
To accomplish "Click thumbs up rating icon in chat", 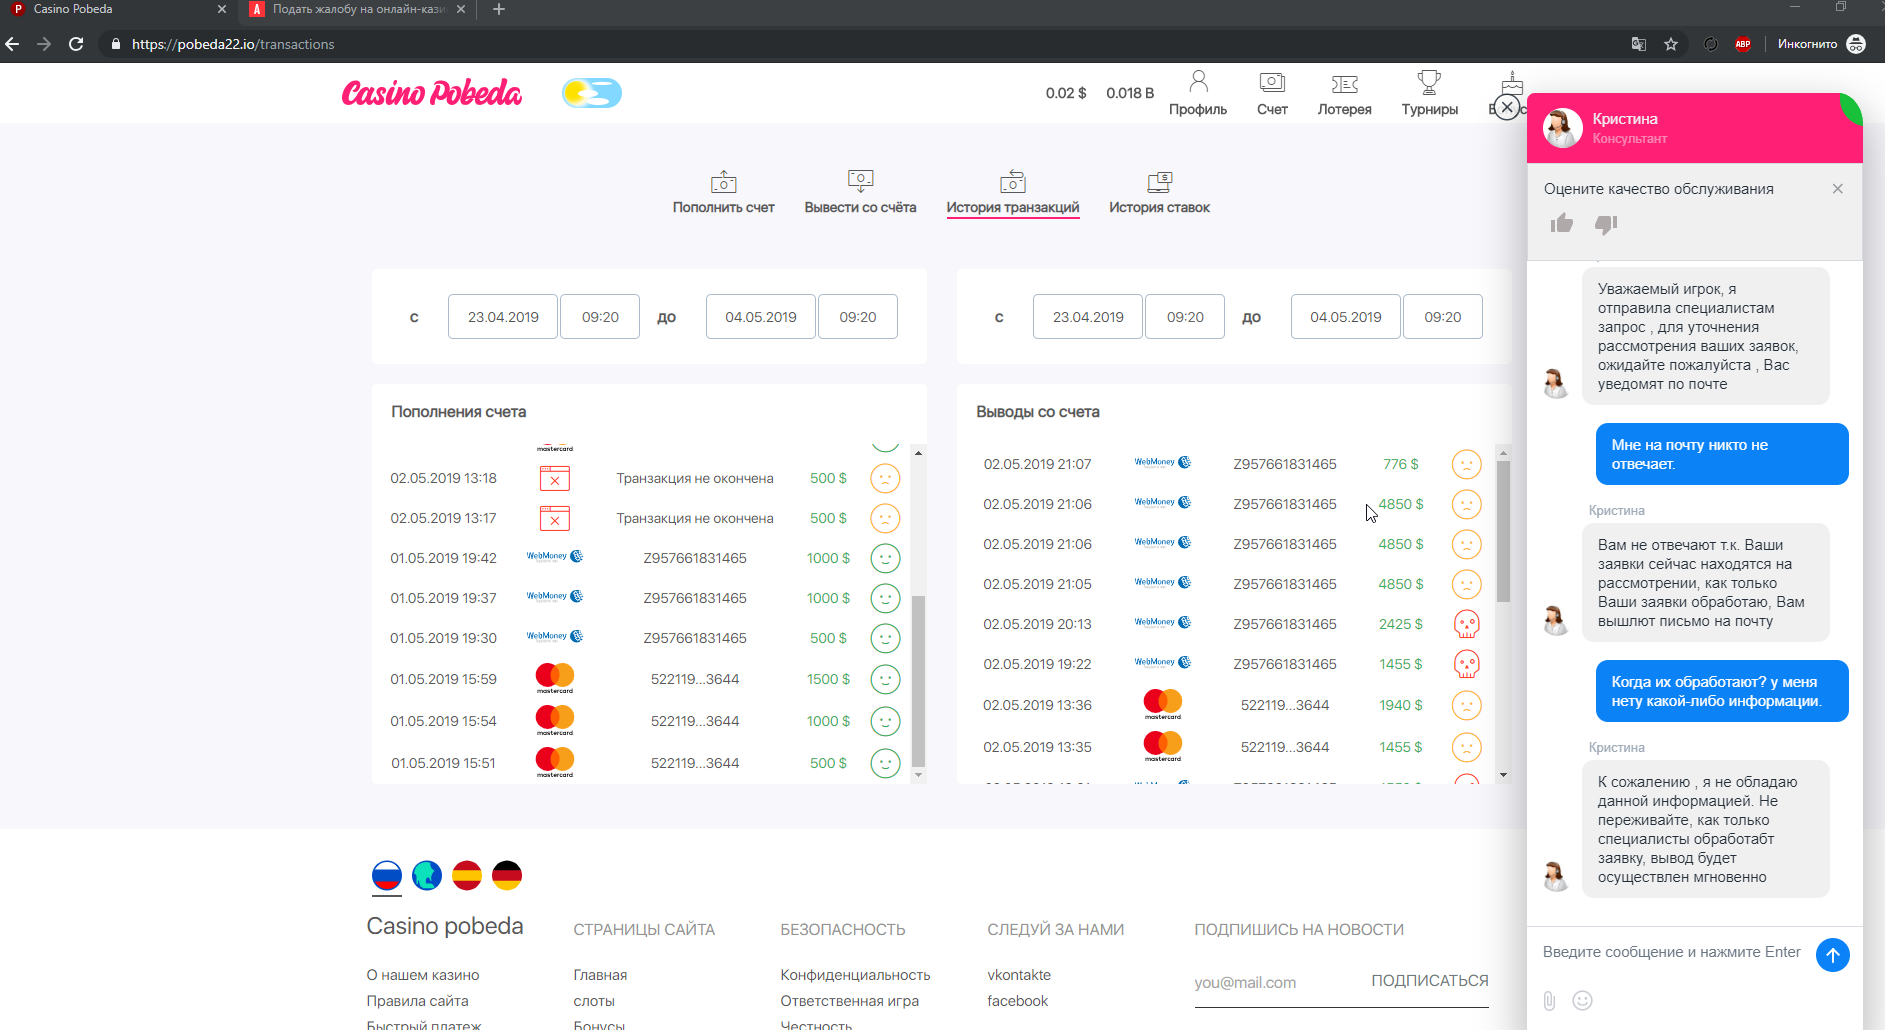I will [1561, 224].
